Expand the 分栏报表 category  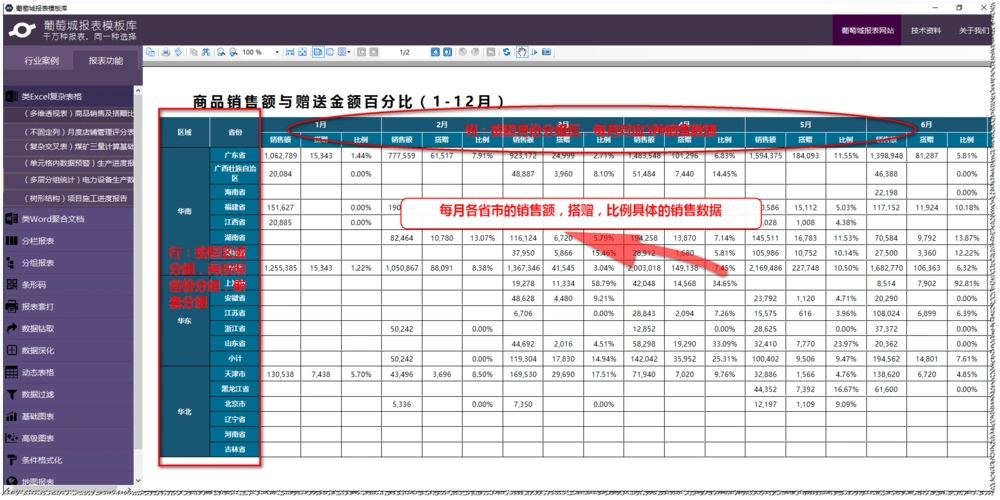[x=68, y=241]
